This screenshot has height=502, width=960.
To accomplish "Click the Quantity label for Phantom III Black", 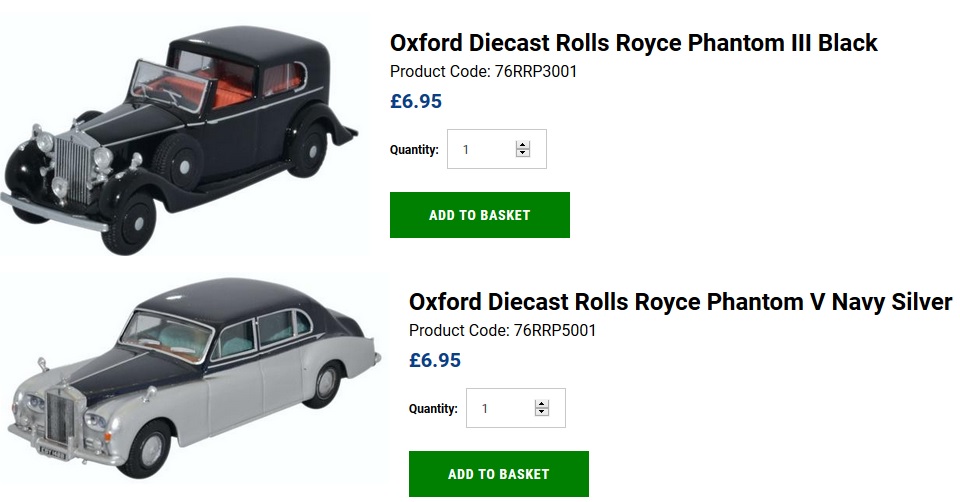I will [414, 150].
